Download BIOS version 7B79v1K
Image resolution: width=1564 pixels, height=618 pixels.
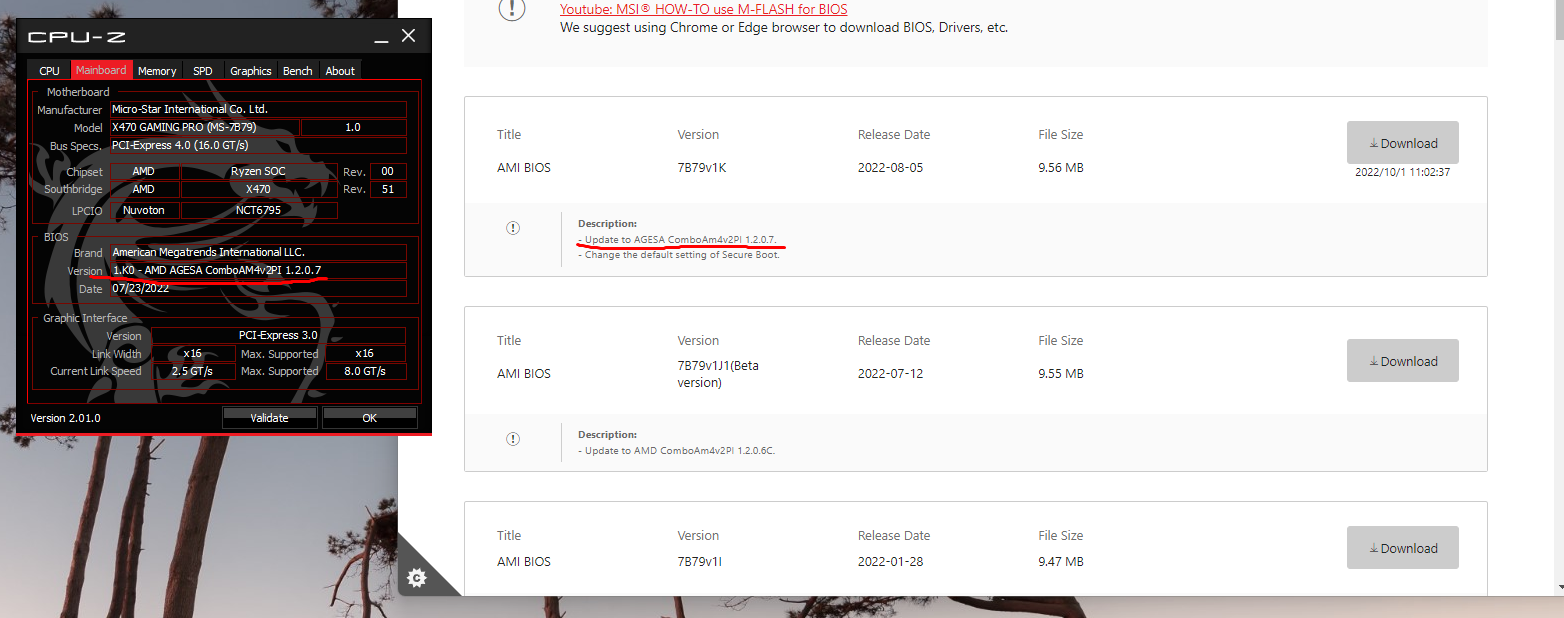[1402, 143]
